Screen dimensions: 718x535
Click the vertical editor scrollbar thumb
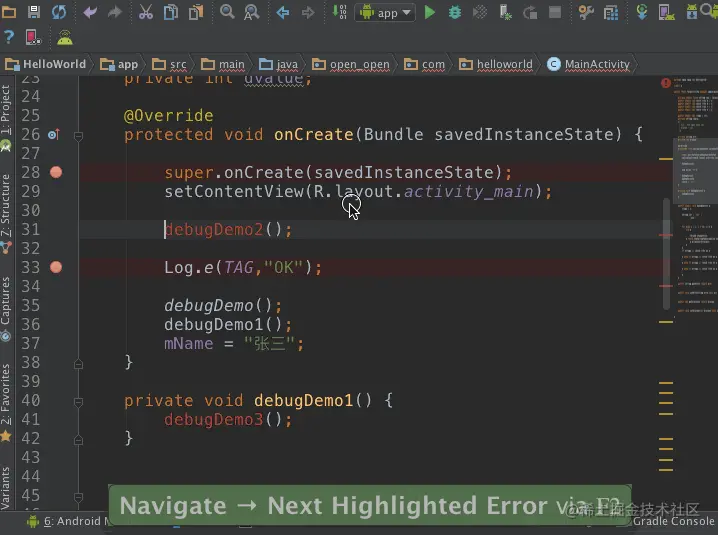(666, 254)
